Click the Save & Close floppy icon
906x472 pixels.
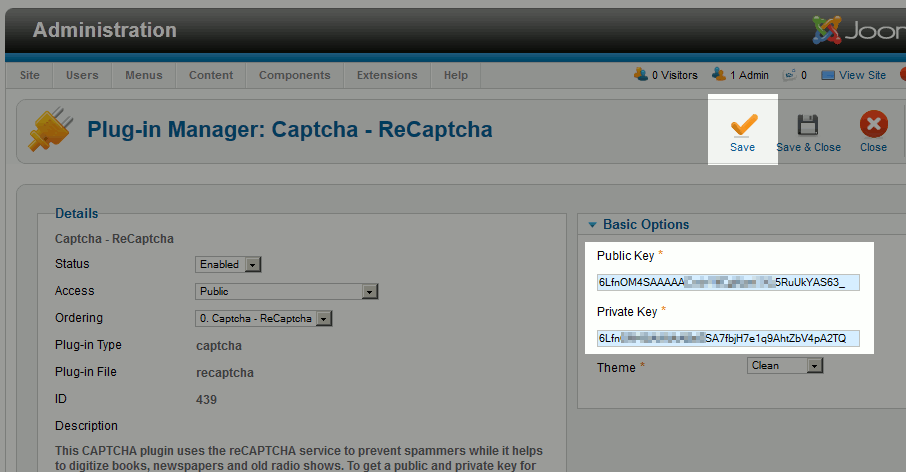point(808,125)
